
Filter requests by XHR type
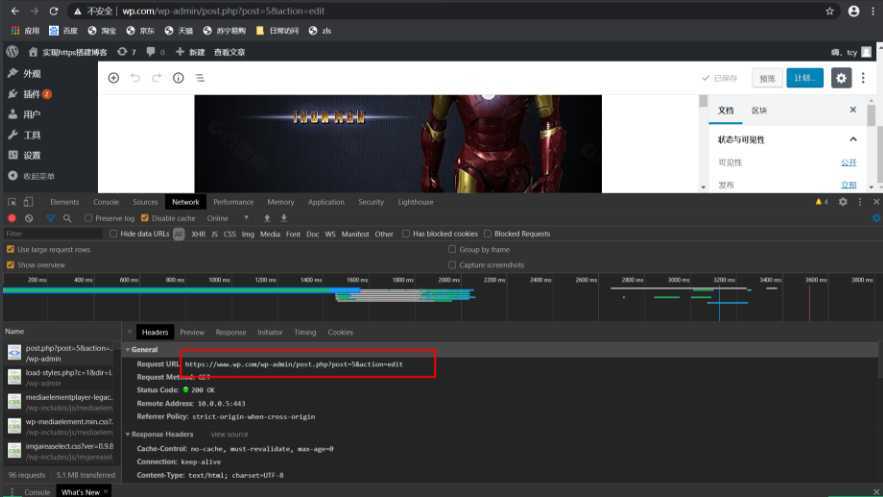(198, 234)
